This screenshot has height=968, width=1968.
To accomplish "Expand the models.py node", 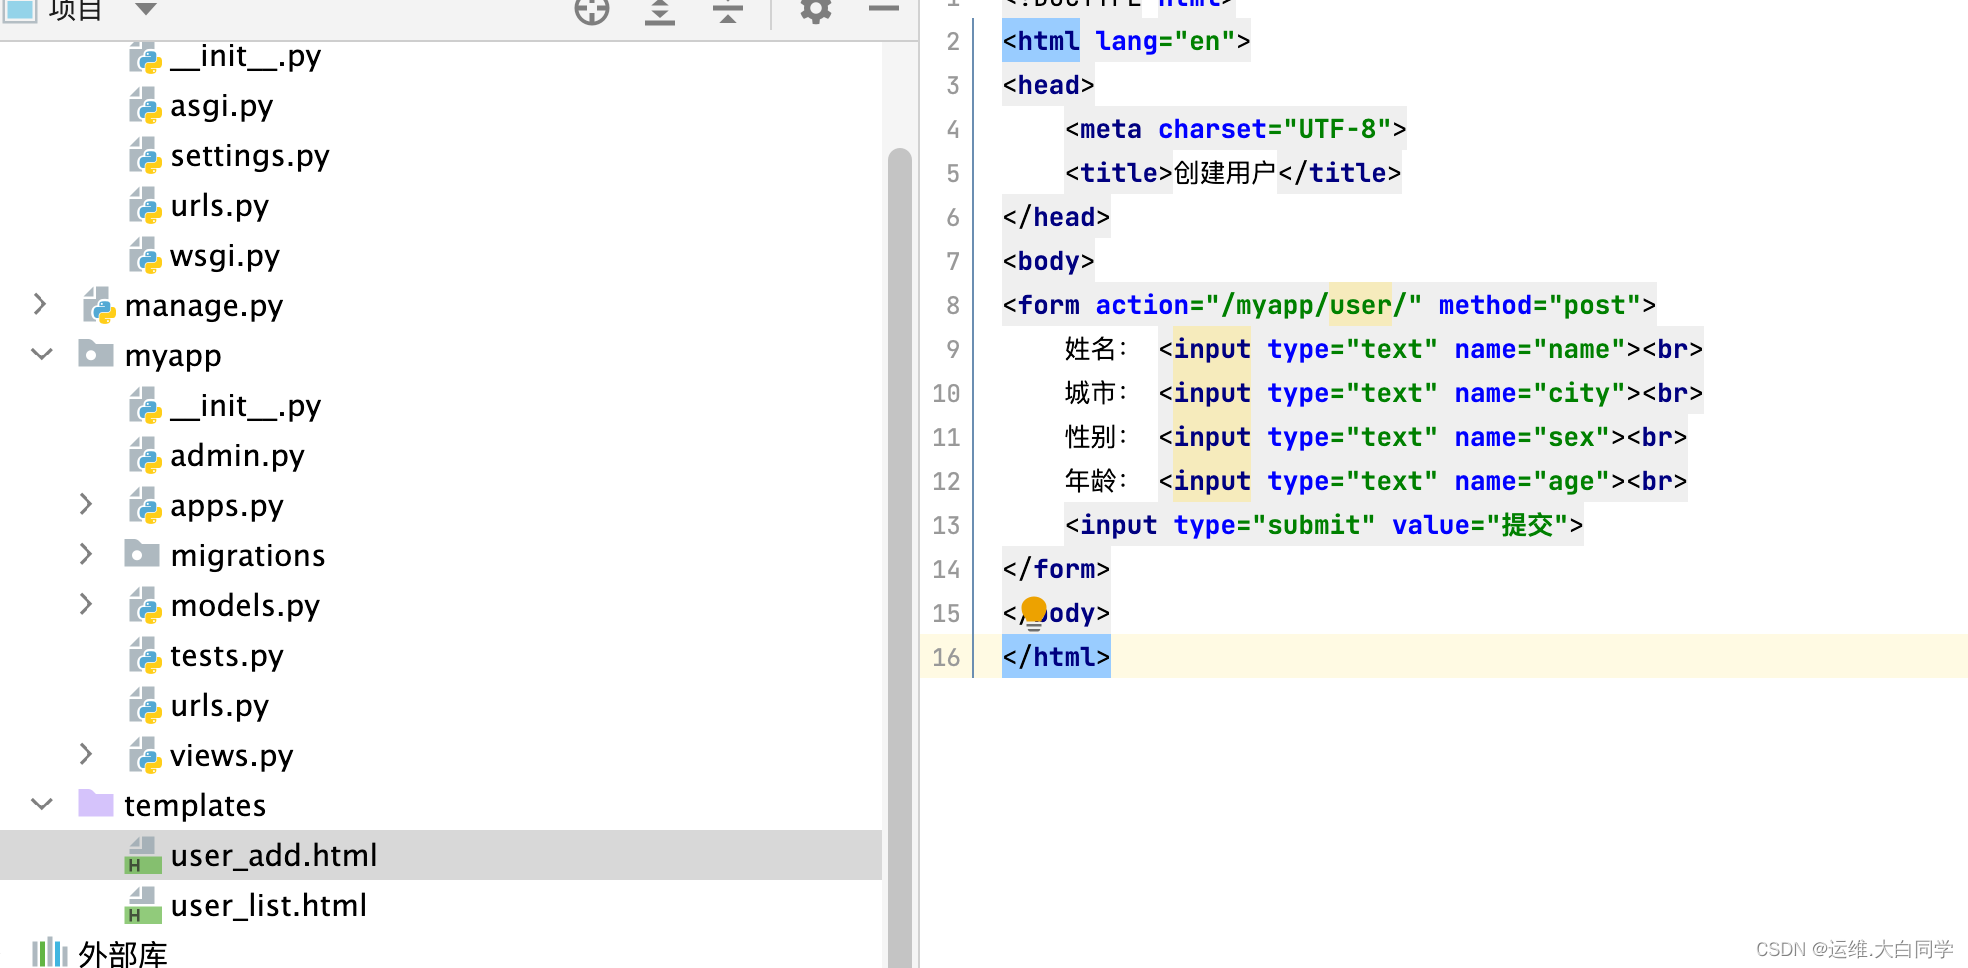I will point(86,604).
